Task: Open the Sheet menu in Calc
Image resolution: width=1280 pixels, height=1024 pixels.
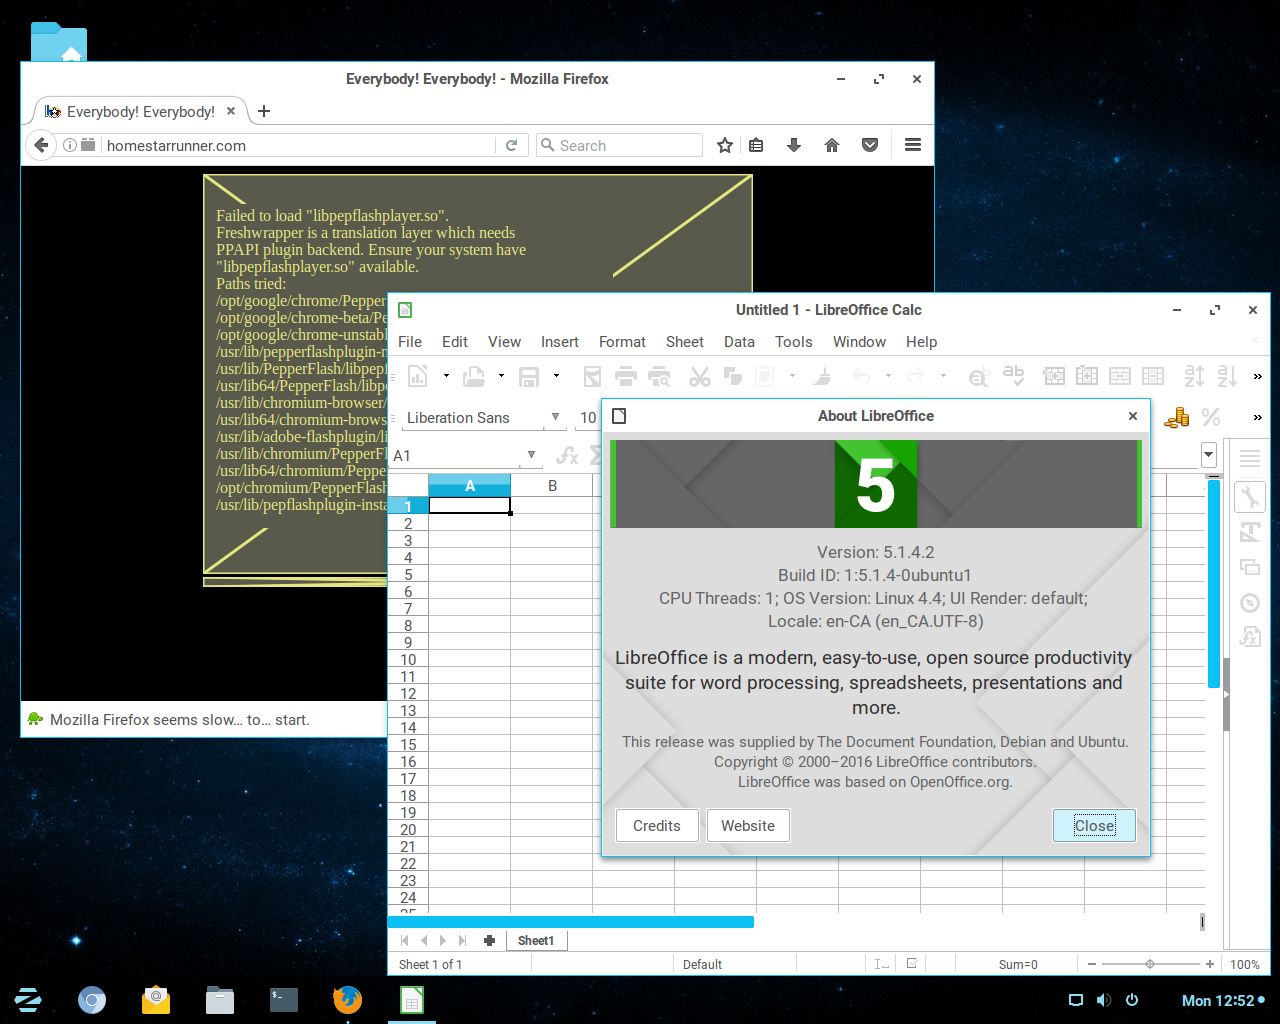Action: 685,342
